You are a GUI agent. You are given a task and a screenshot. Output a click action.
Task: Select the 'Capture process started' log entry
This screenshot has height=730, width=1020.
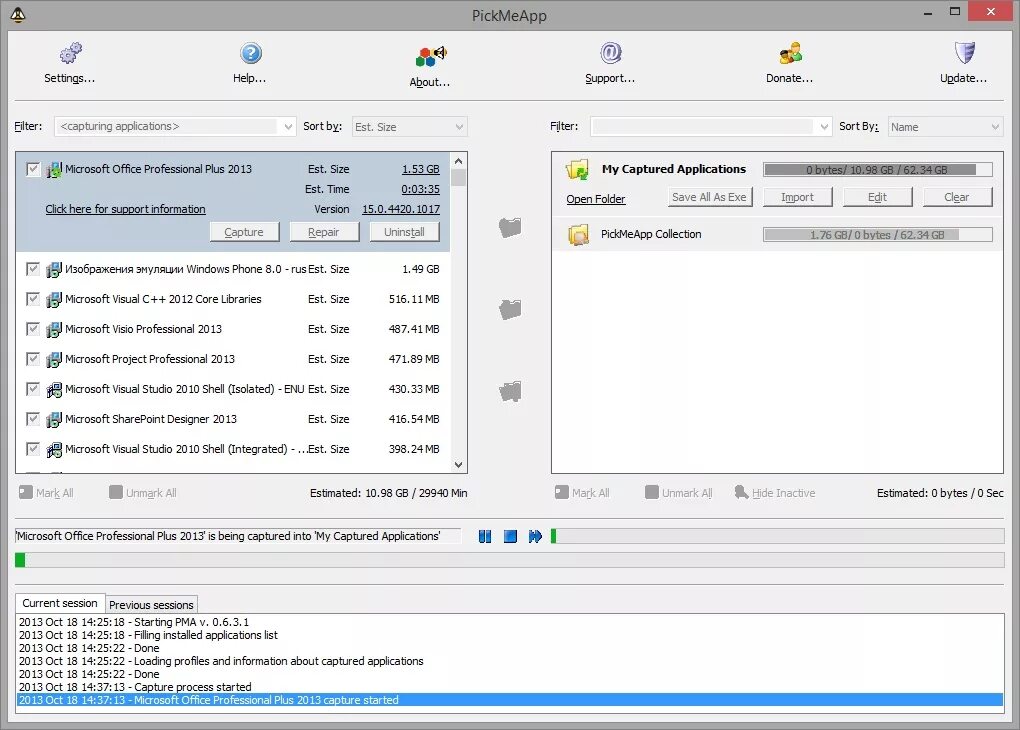click(x=510, y=687)
